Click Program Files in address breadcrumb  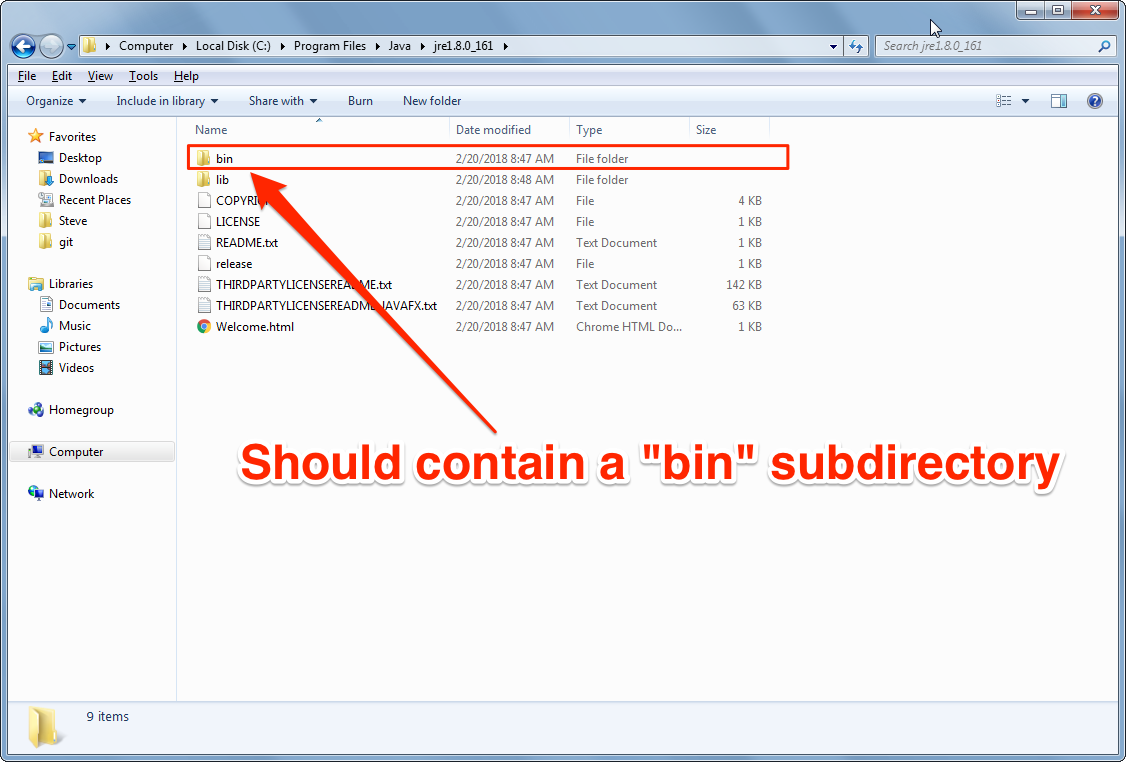tap(330, 46)
